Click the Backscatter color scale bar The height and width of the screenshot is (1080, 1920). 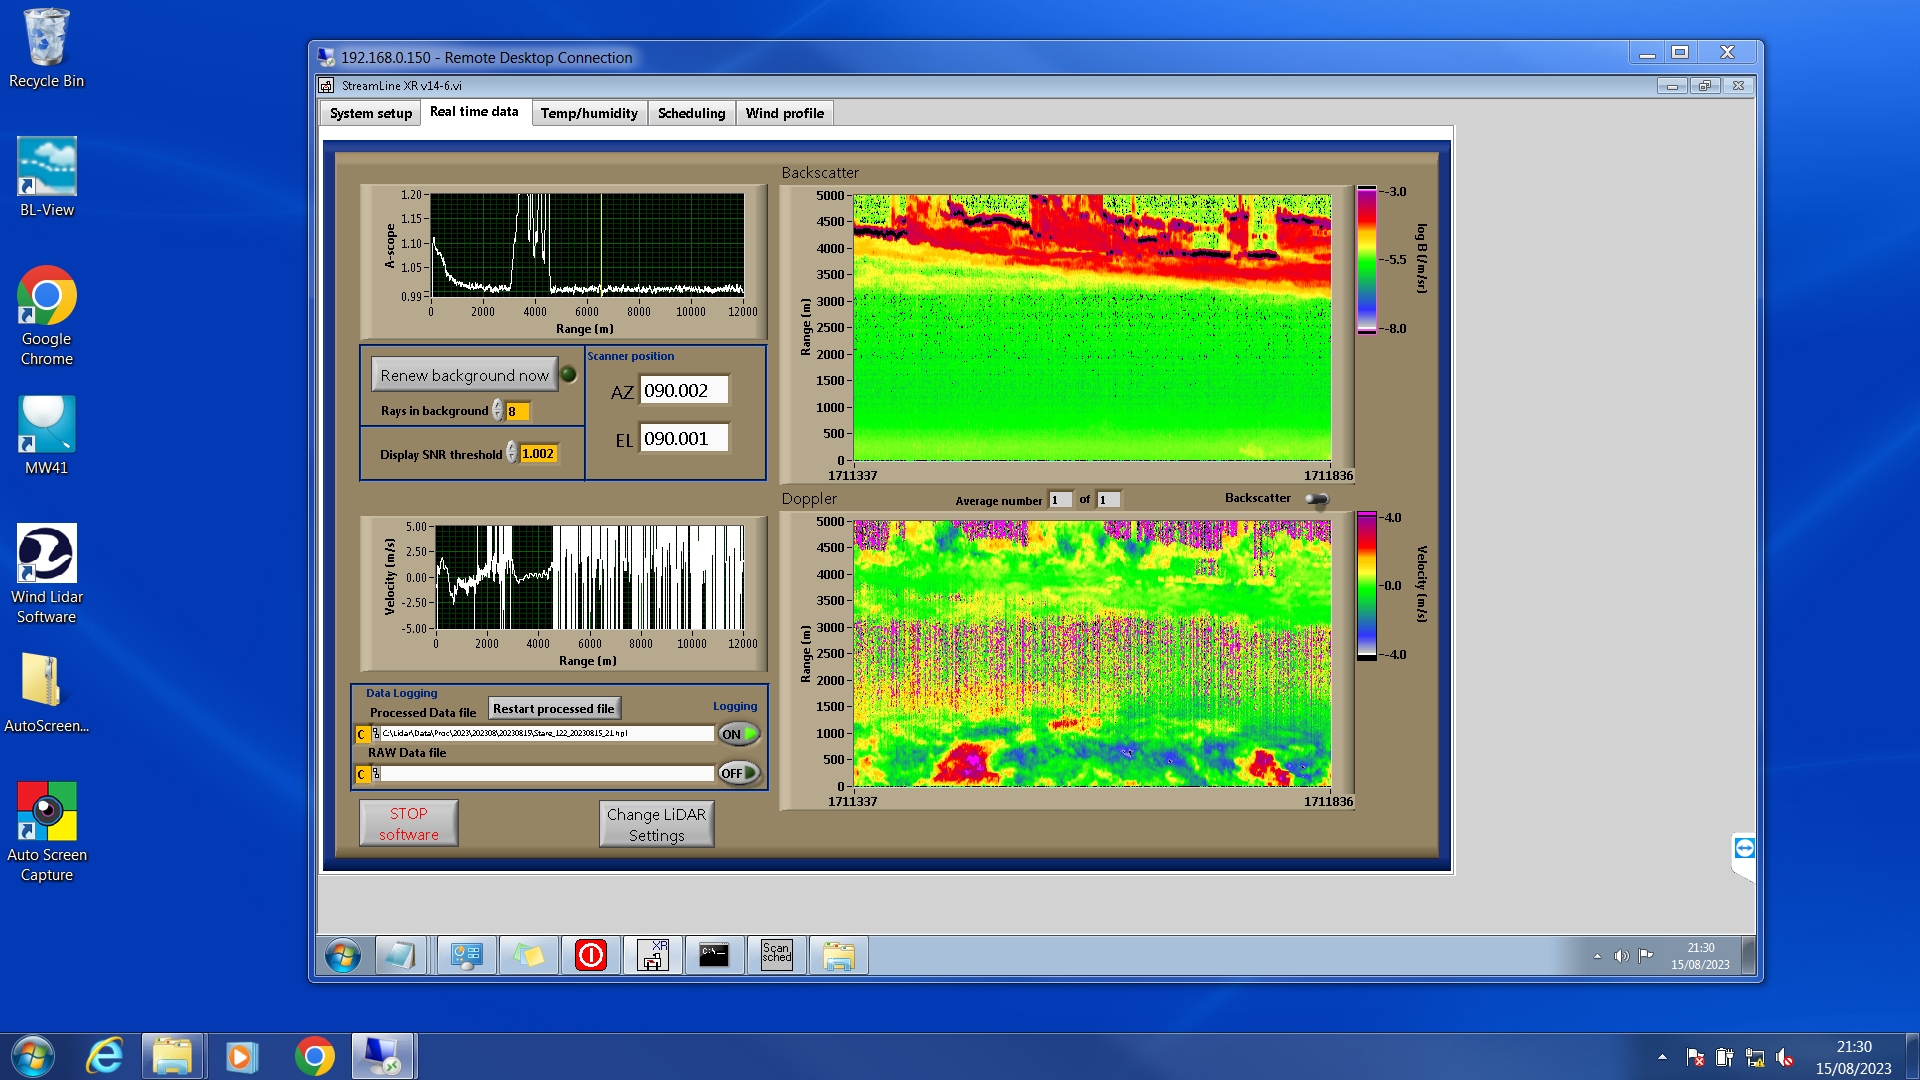[x=1366, y=260]
